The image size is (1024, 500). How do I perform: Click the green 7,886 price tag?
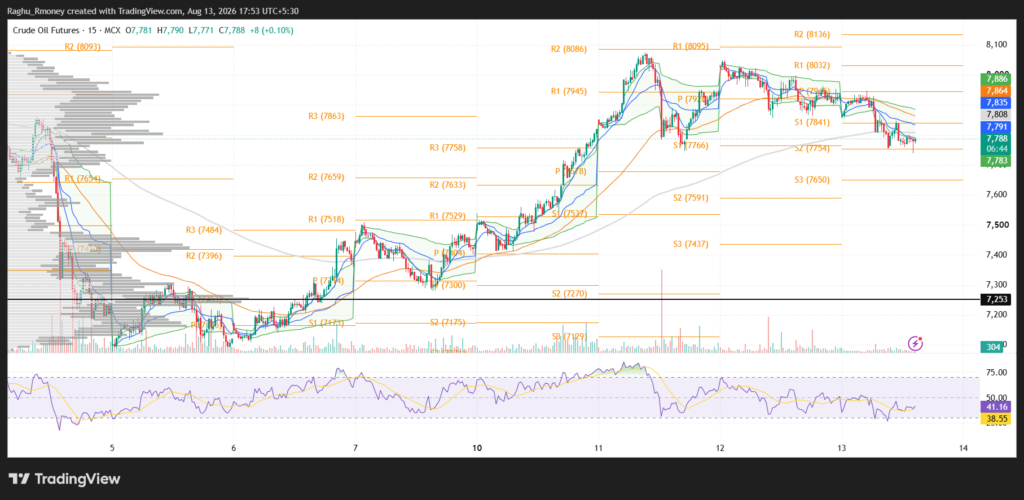[x=997, y=78]
